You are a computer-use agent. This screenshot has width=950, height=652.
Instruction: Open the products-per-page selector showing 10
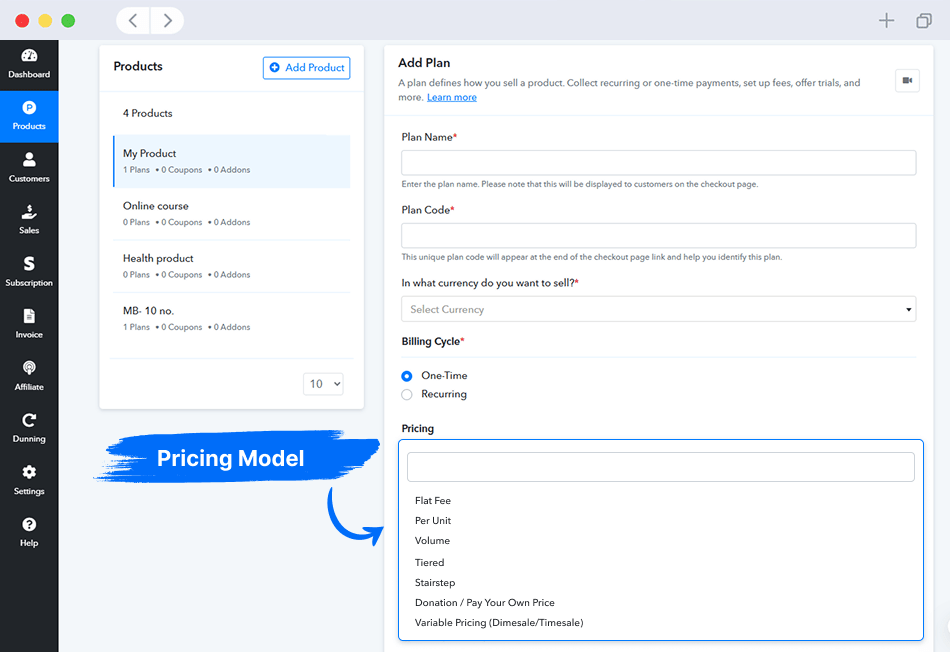coord(323,383)
